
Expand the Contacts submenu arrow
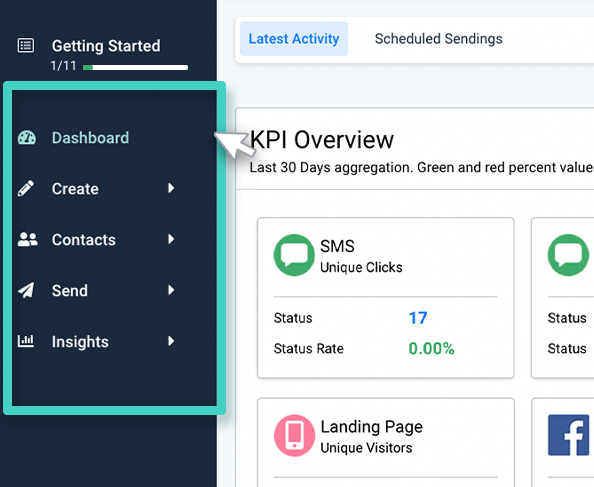(x=171, y=239)
